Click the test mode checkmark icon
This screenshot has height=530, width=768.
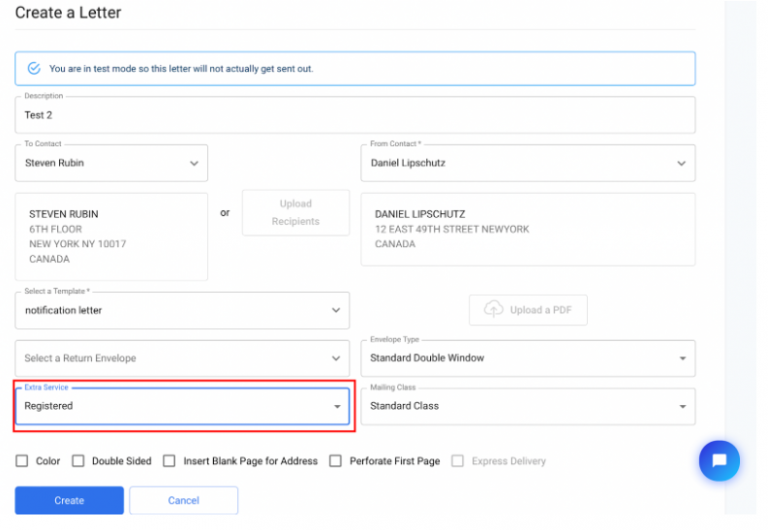coord(34,69)
